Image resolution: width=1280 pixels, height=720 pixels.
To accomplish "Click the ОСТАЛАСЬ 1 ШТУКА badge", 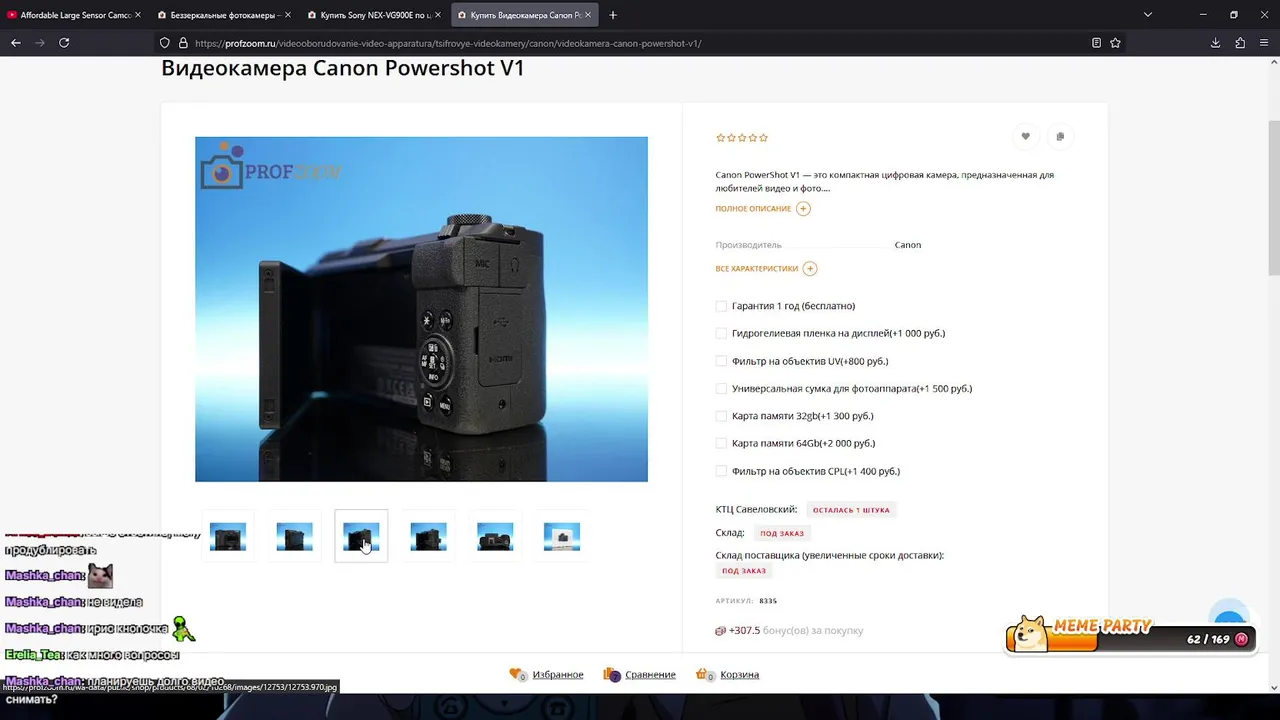I will [x=851, y=510].
